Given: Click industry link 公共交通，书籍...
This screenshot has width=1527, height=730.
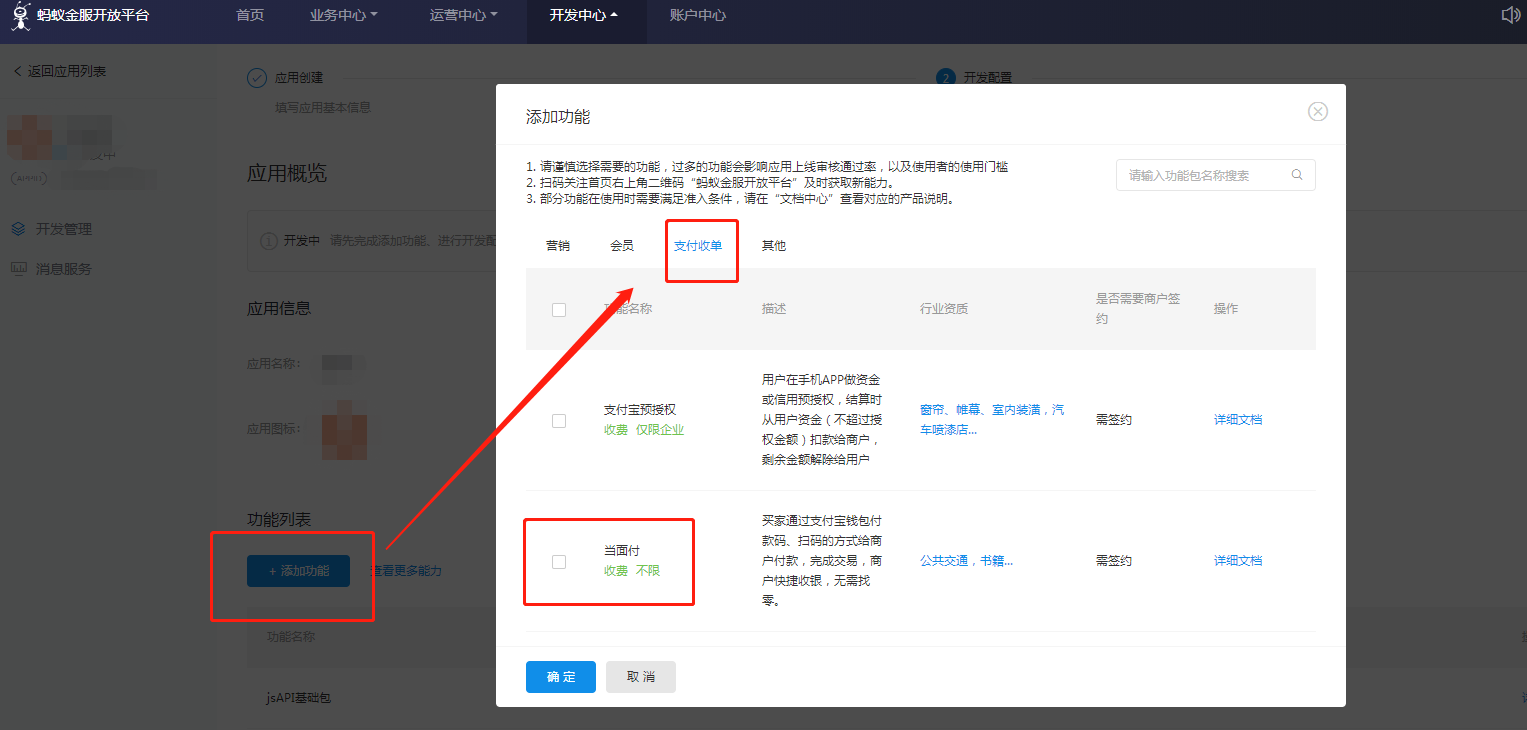Looking at the screenshot, I should tap(966, 561).
